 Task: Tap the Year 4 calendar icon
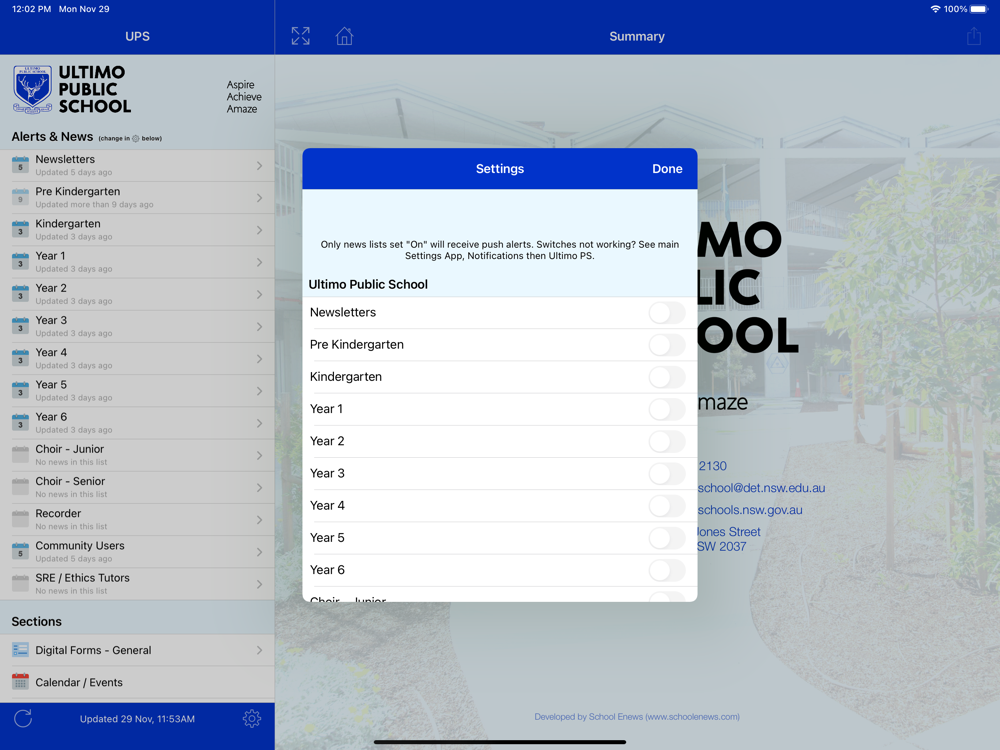pos(20,358)
